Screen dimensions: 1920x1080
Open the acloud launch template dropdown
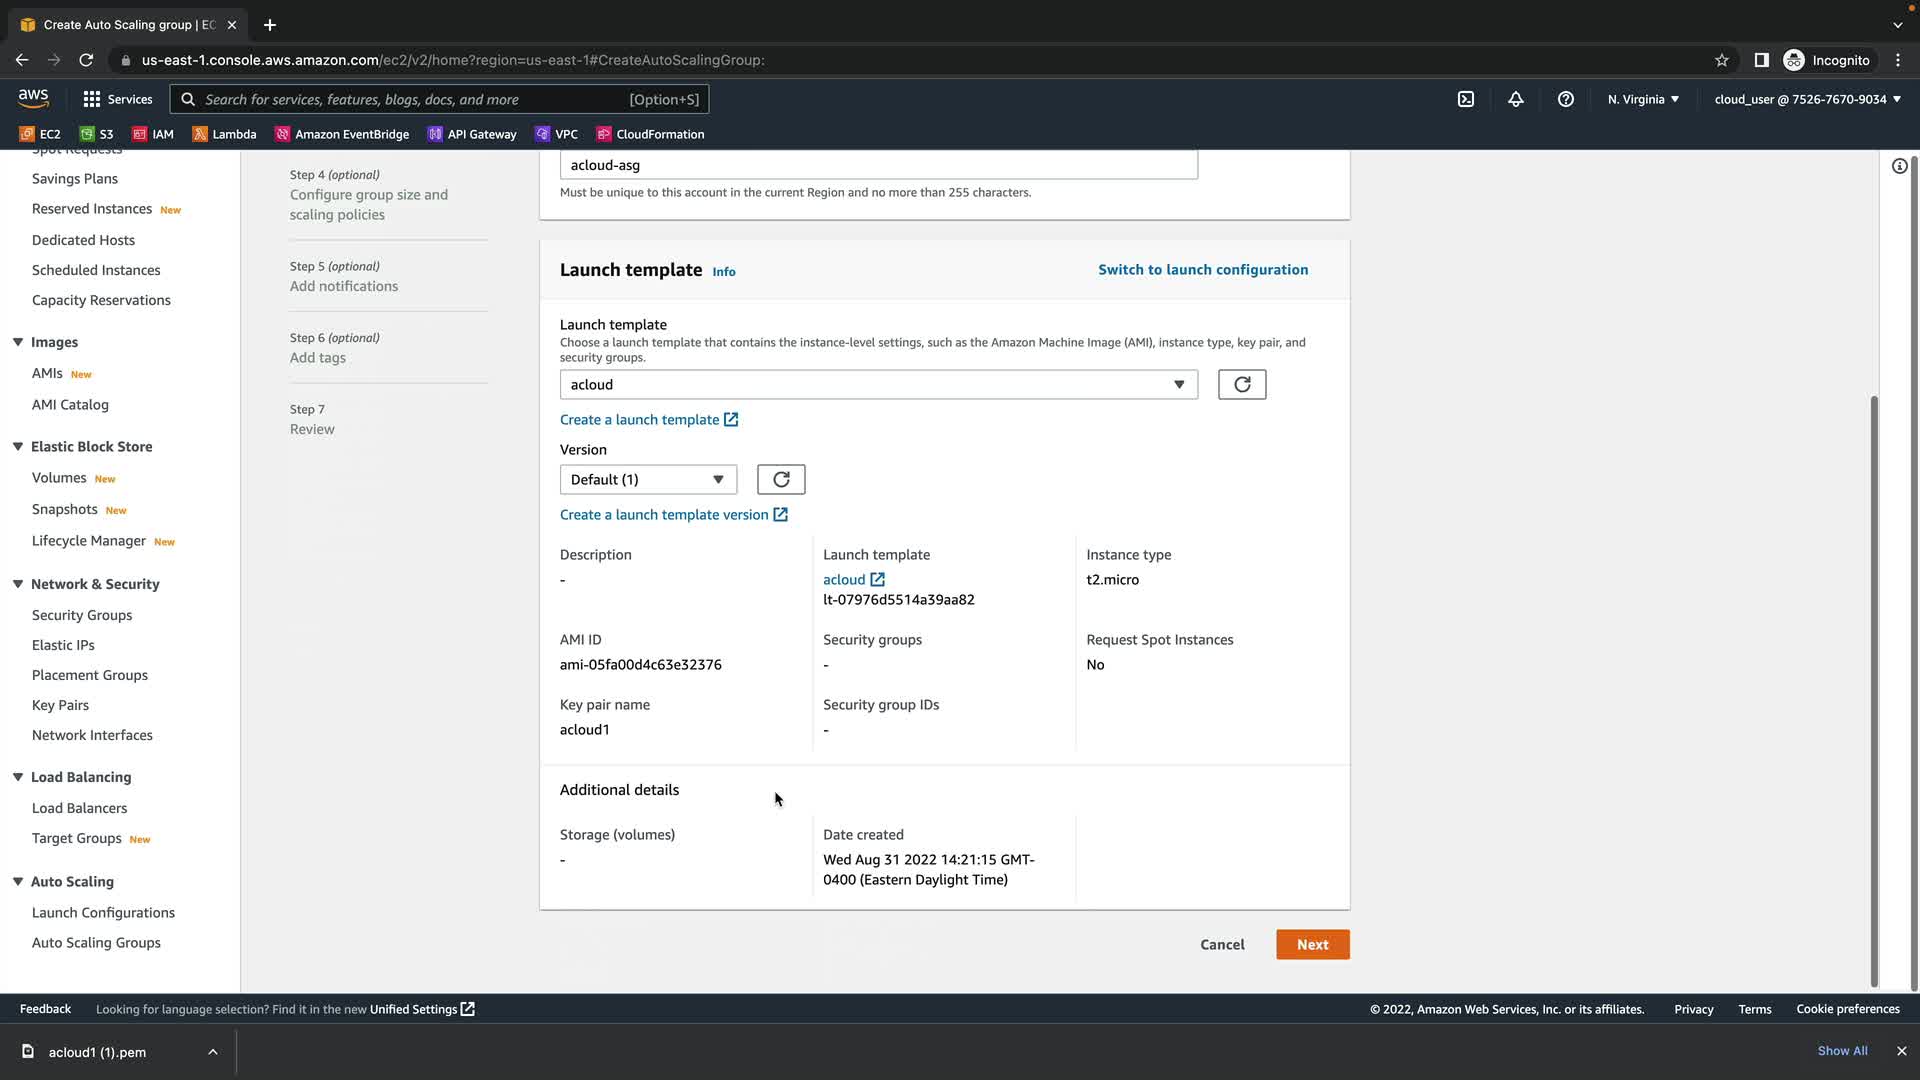(x=878, y=385)
